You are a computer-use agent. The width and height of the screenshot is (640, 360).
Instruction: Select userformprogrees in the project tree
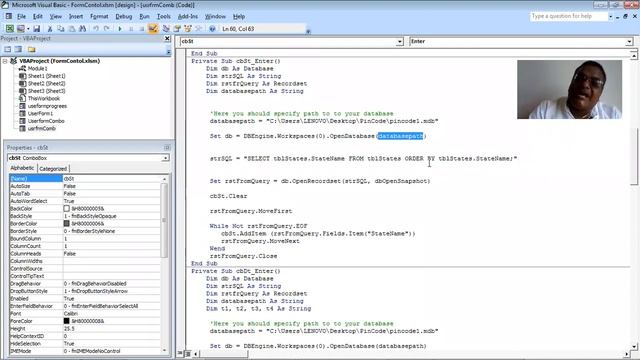47,106
